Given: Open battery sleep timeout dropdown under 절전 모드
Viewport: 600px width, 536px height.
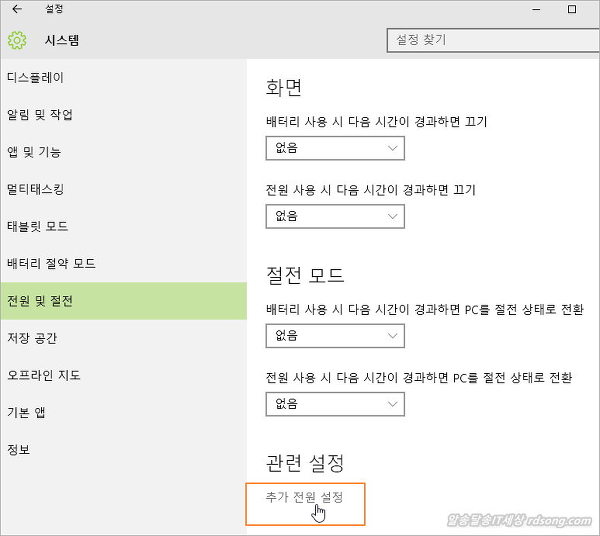Looking at the screenshot, I should (335, 335).
